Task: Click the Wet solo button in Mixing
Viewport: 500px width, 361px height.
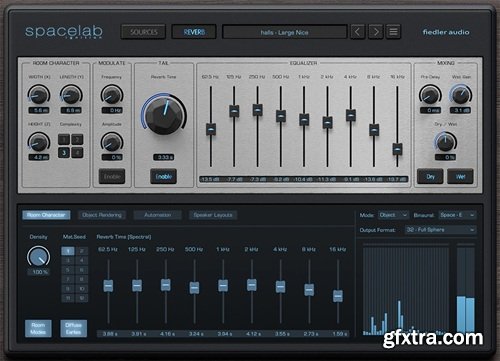Action: click(x=460, y=176)
